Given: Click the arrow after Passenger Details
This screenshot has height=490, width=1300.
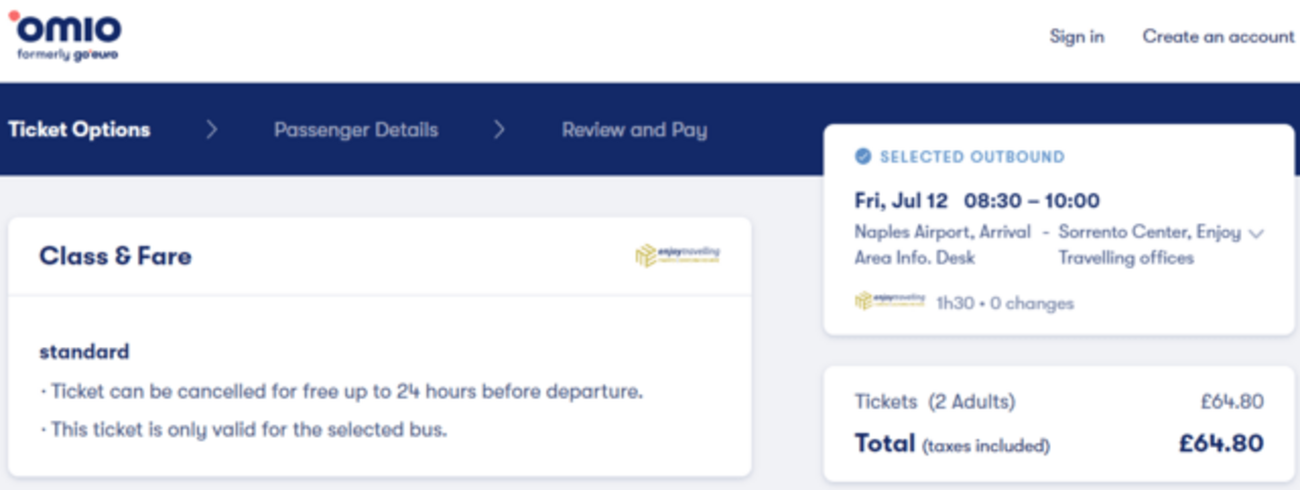Looking at the screenshot, I should 499,129.
